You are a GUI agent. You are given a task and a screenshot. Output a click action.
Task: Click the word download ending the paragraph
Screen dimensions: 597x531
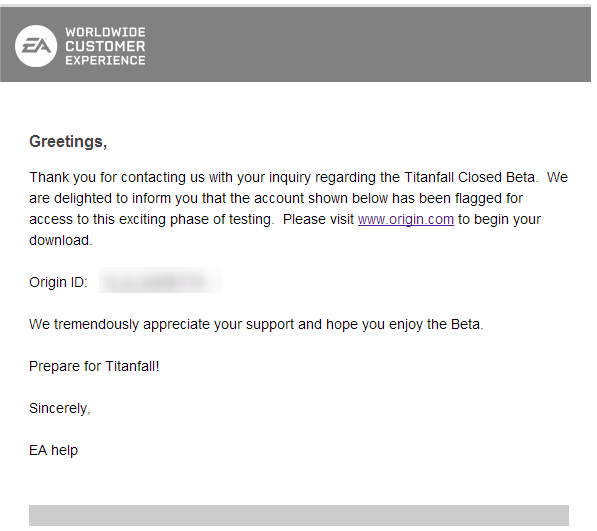[61, 240]
